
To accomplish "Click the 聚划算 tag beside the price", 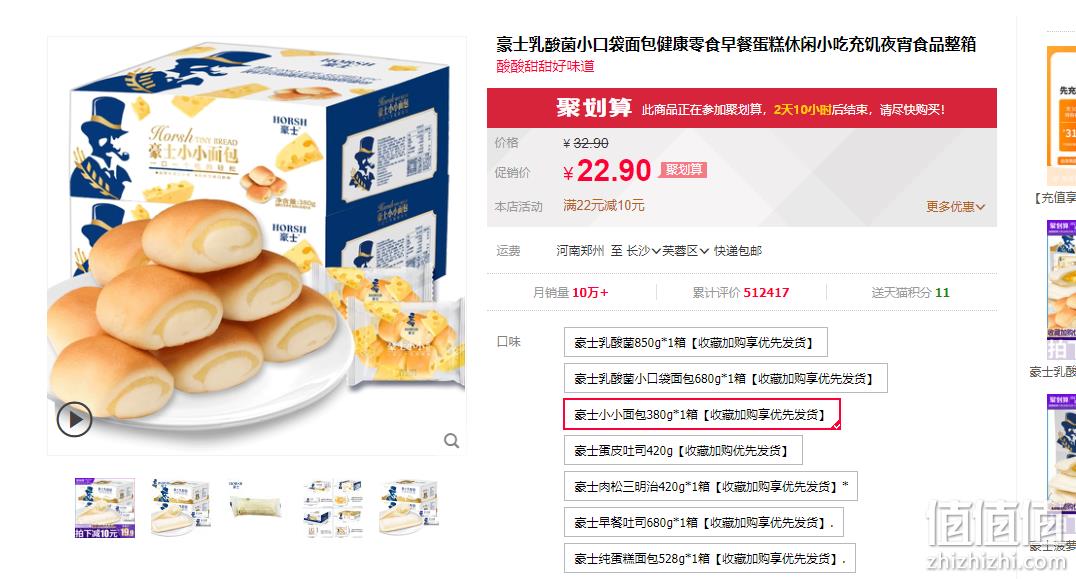I will (683, 169).
